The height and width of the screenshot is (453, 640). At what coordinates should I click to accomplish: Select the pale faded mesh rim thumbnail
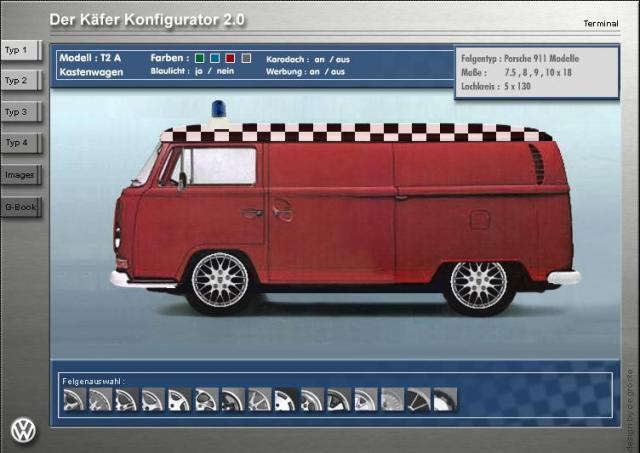coord(392,399)
